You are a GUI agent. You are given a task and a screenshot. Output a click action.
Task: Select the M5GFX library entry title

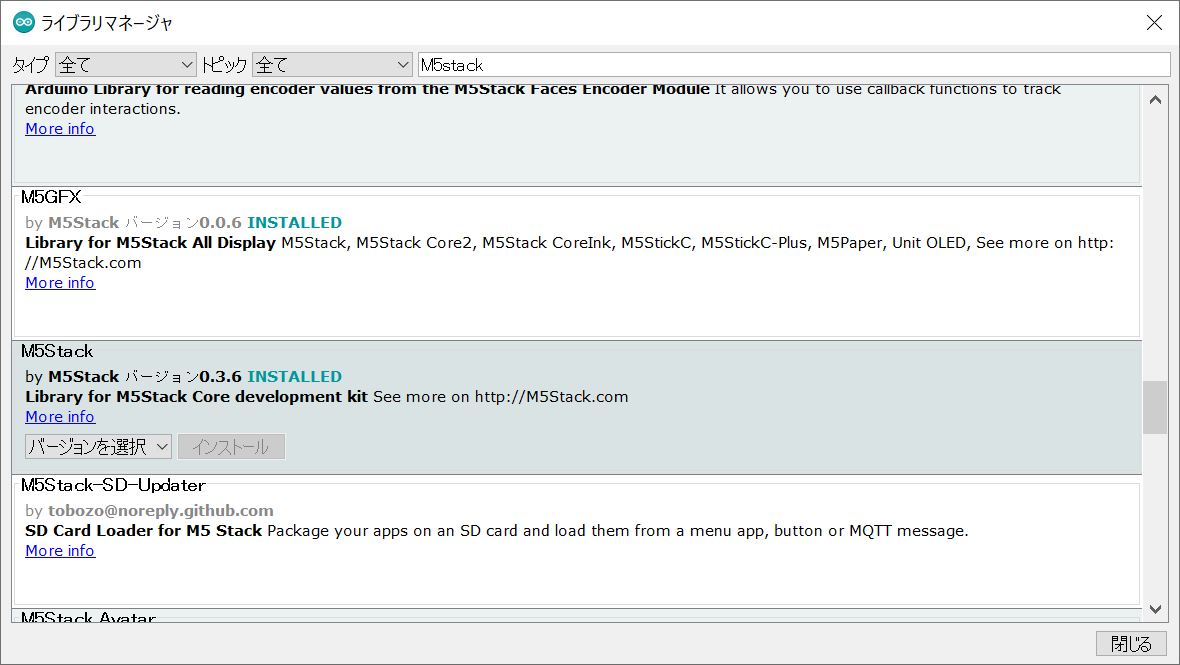(x=51, y=197)
